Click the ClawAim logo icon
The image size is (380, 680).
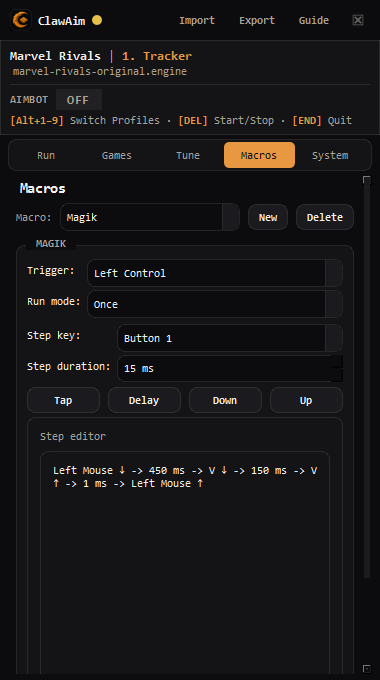click(x=21, y=20)
